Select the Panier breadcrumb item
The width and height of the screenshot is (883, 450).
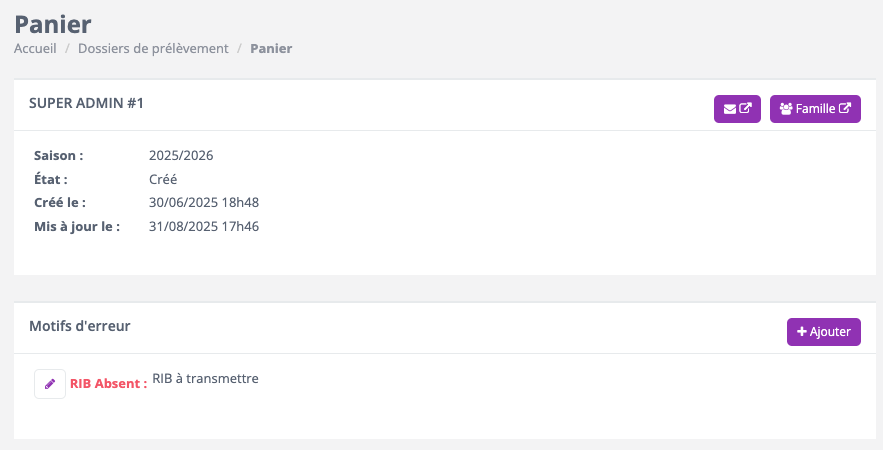(271, 48)
